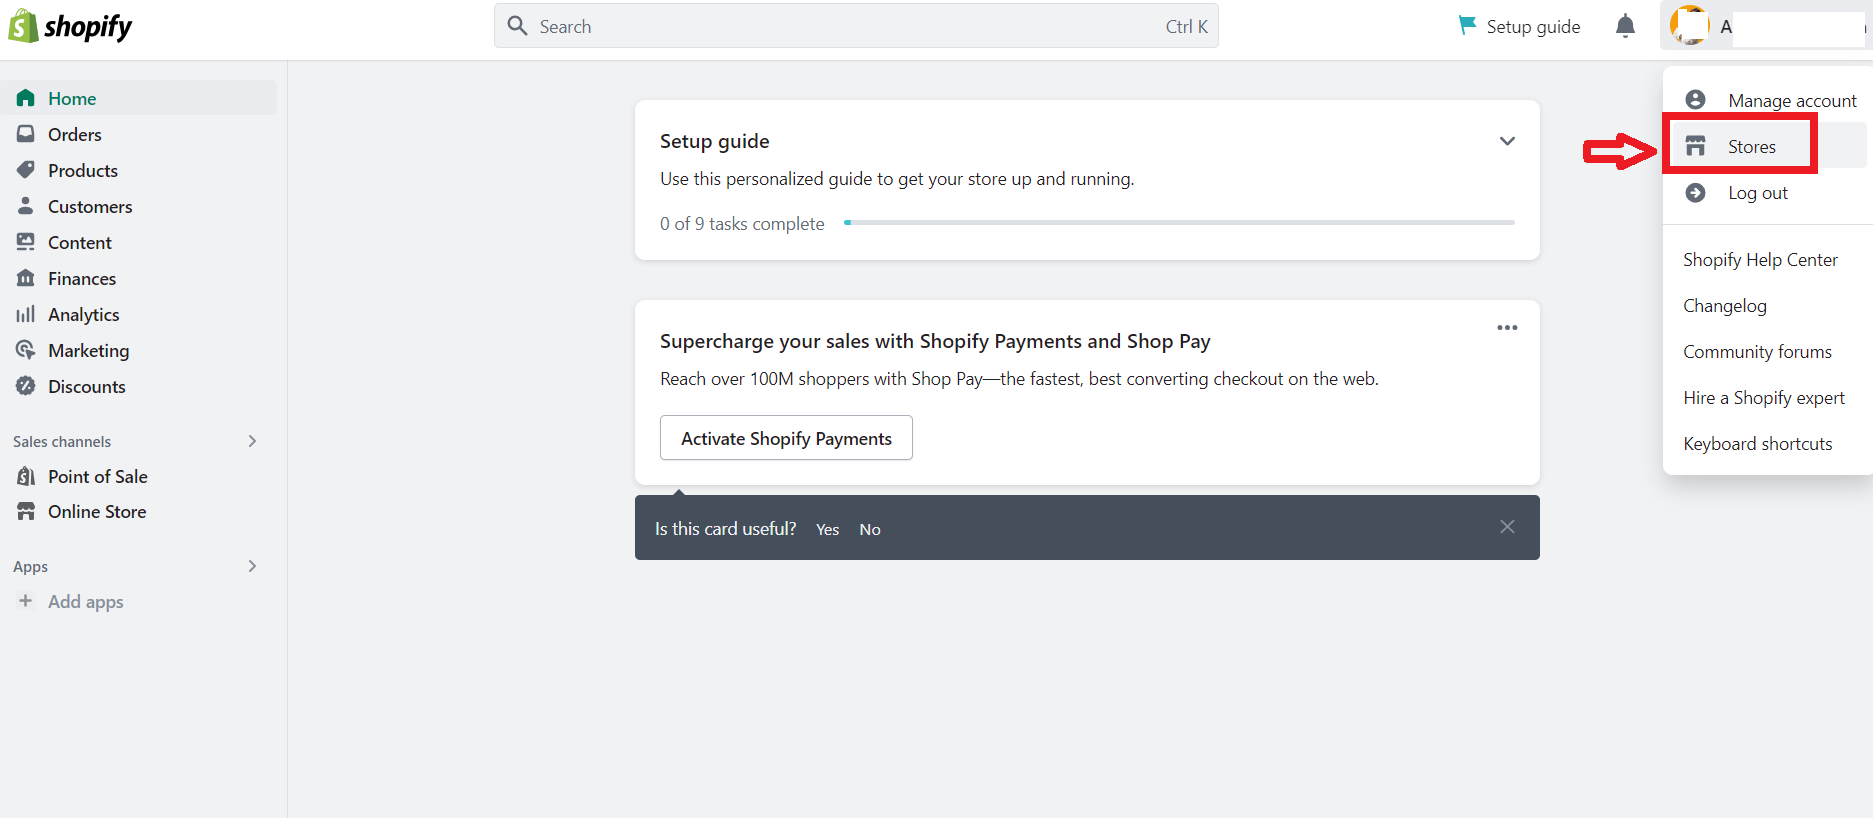Click Setup guide card title
Image resolution: width=1873 pixels, height=818 pixels.
[715, 141]
